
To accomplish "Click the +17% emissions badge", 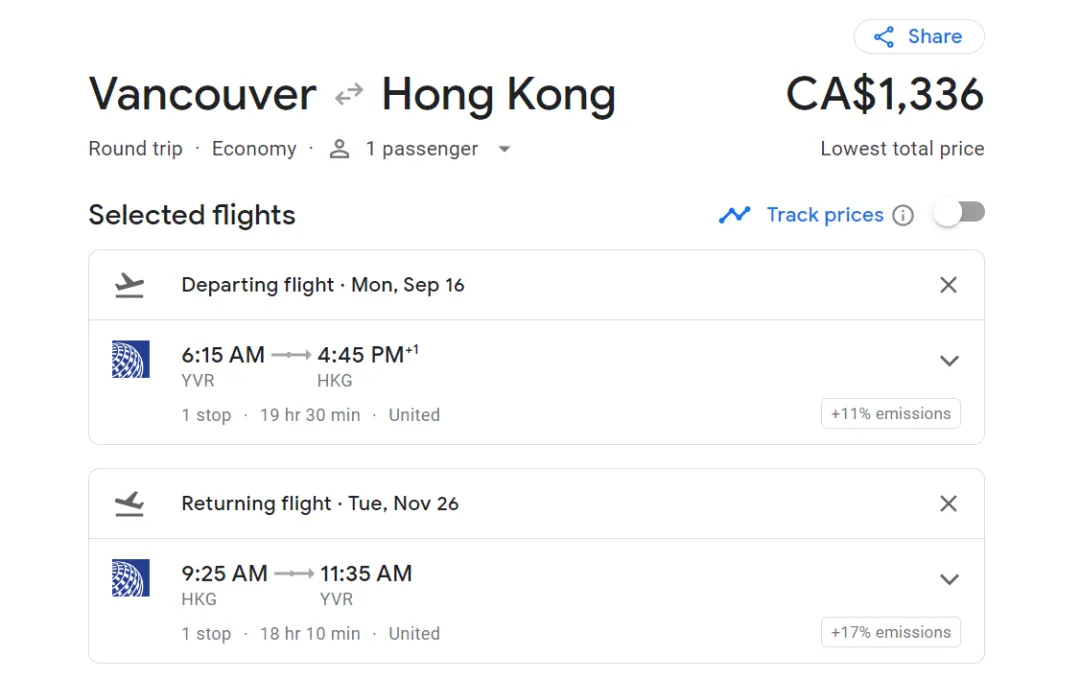I will 891,632.
